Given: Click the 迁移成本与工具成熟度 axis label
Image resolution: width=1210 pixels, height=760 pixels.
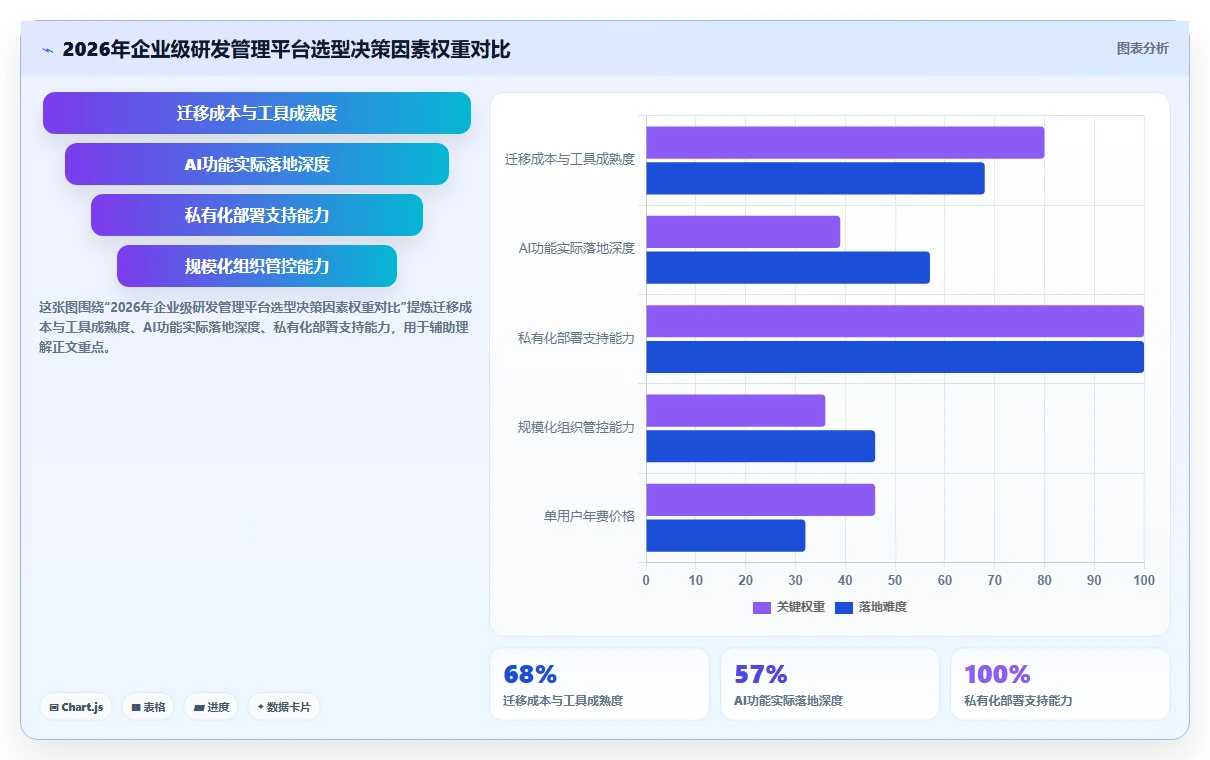Looking at the screenshot, I should (570, 160).
